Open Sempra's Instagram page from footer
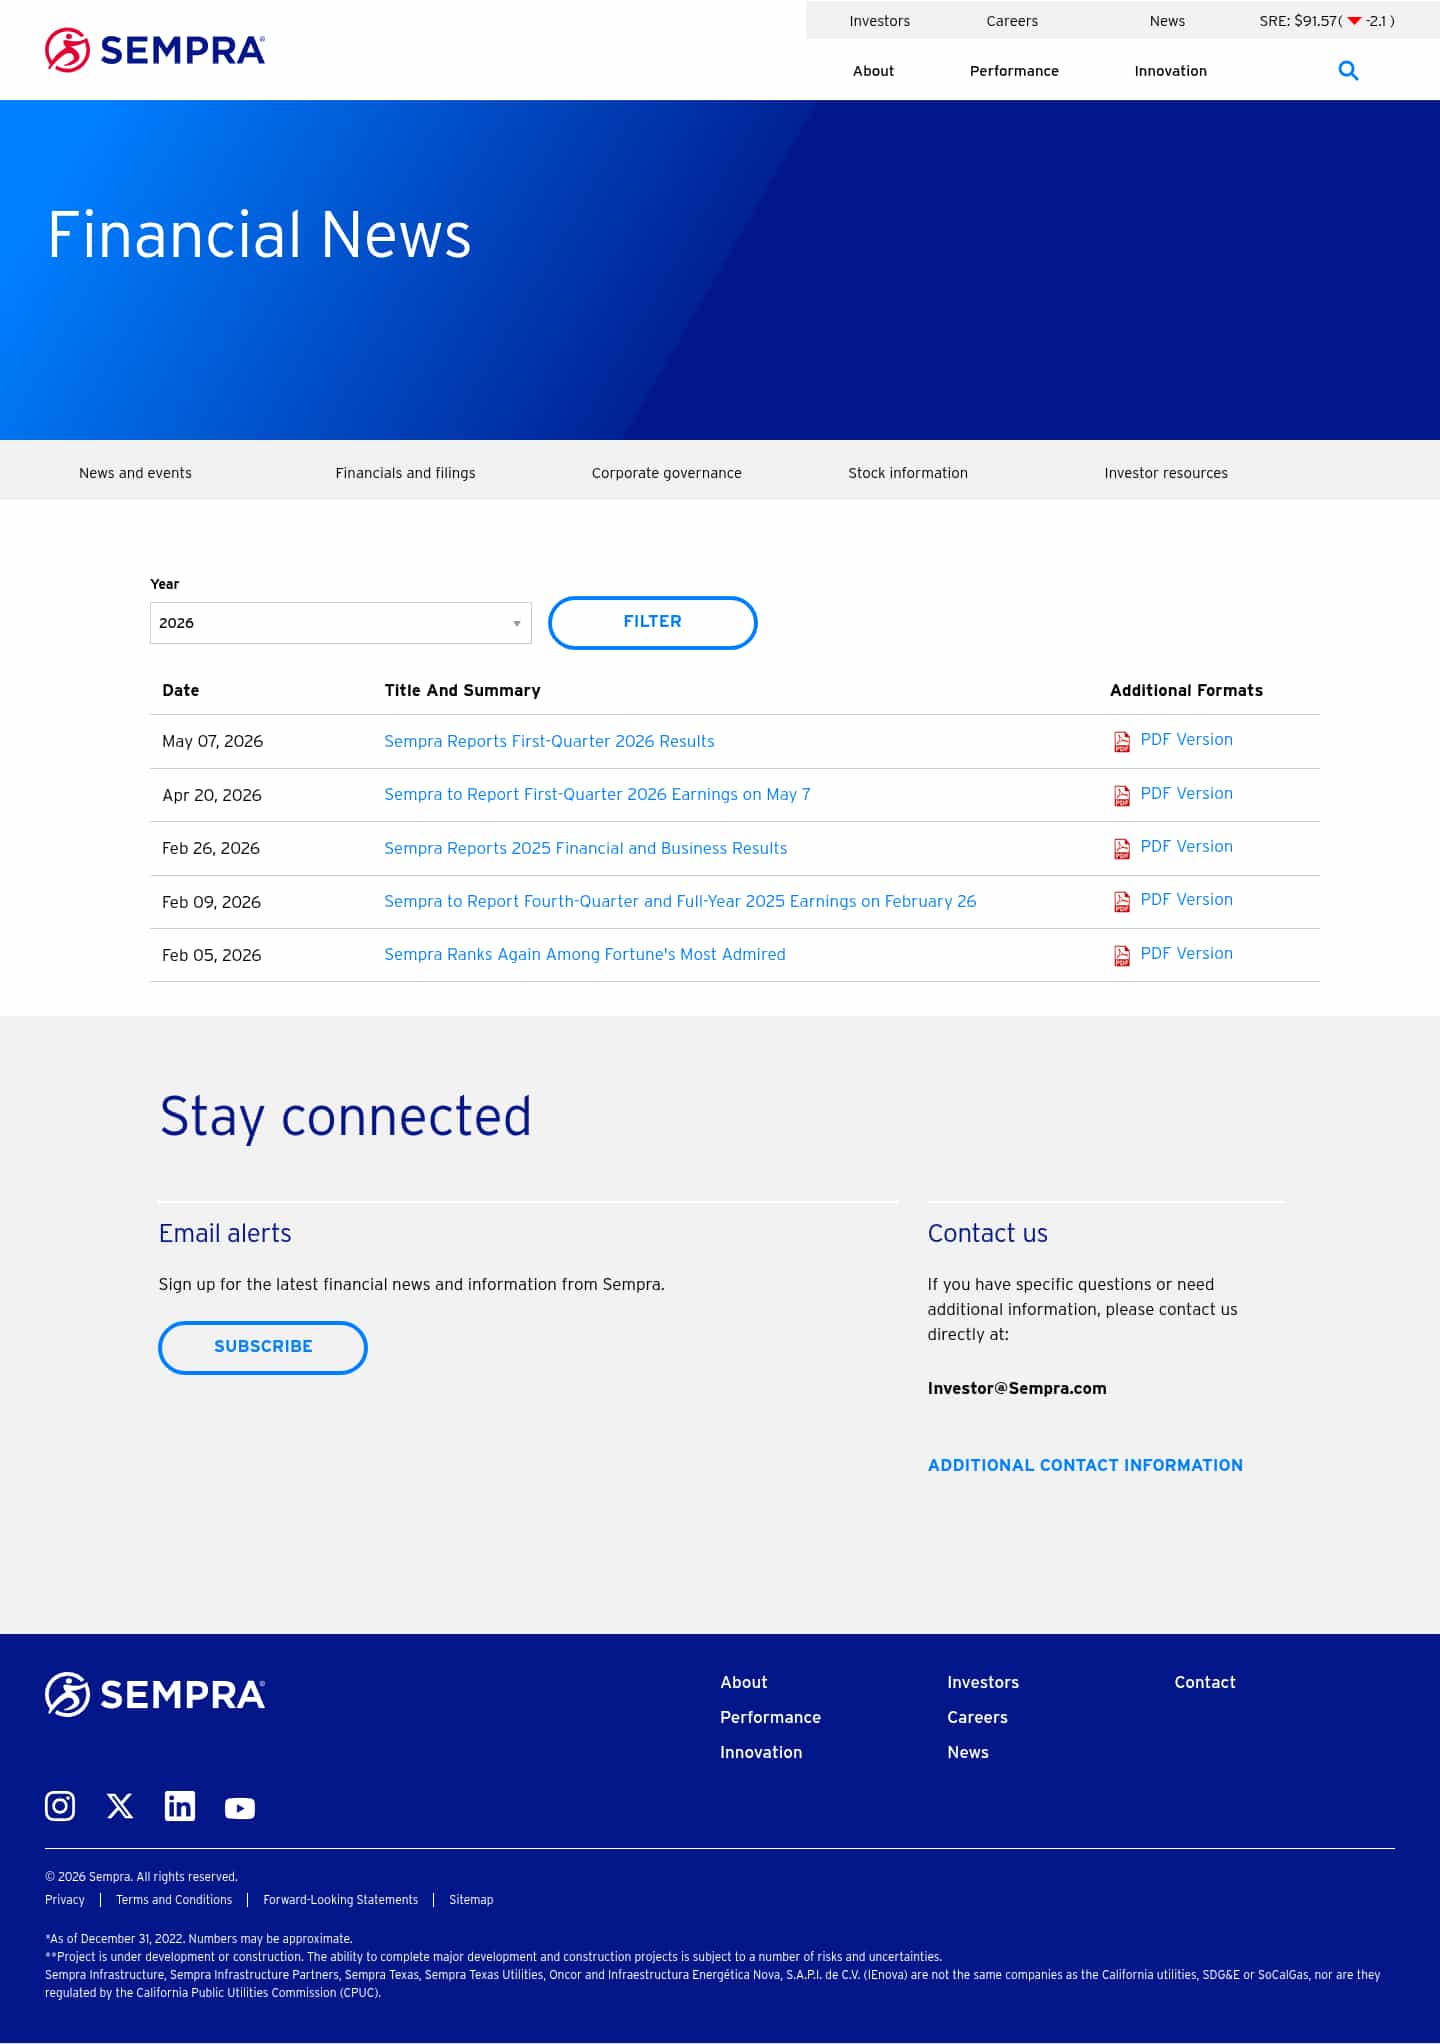Image resolution: width=1440 pixels, height=2044 pixels. click(60, 1806)
